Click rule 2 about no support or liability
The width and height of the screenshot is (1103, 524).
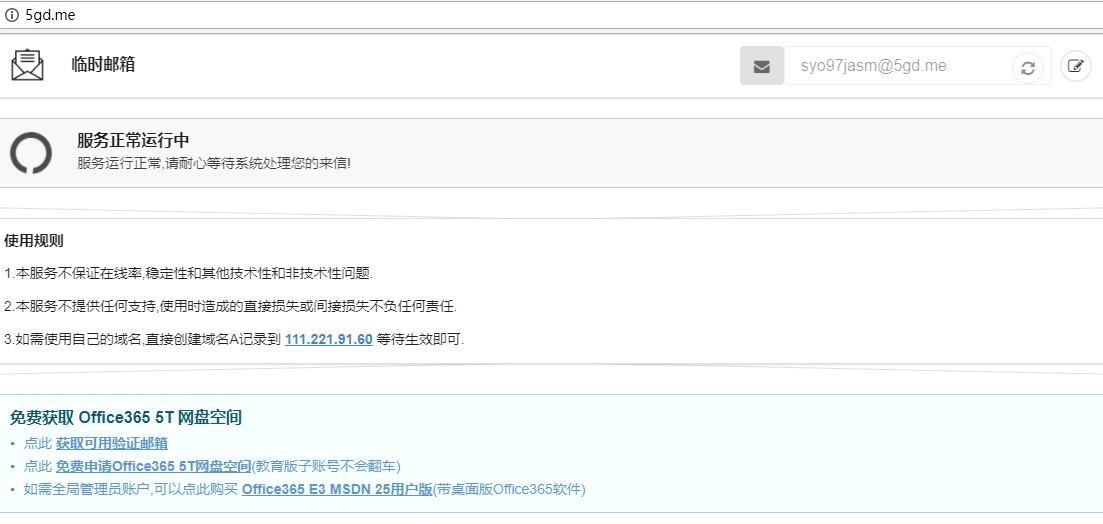[230, 307]
